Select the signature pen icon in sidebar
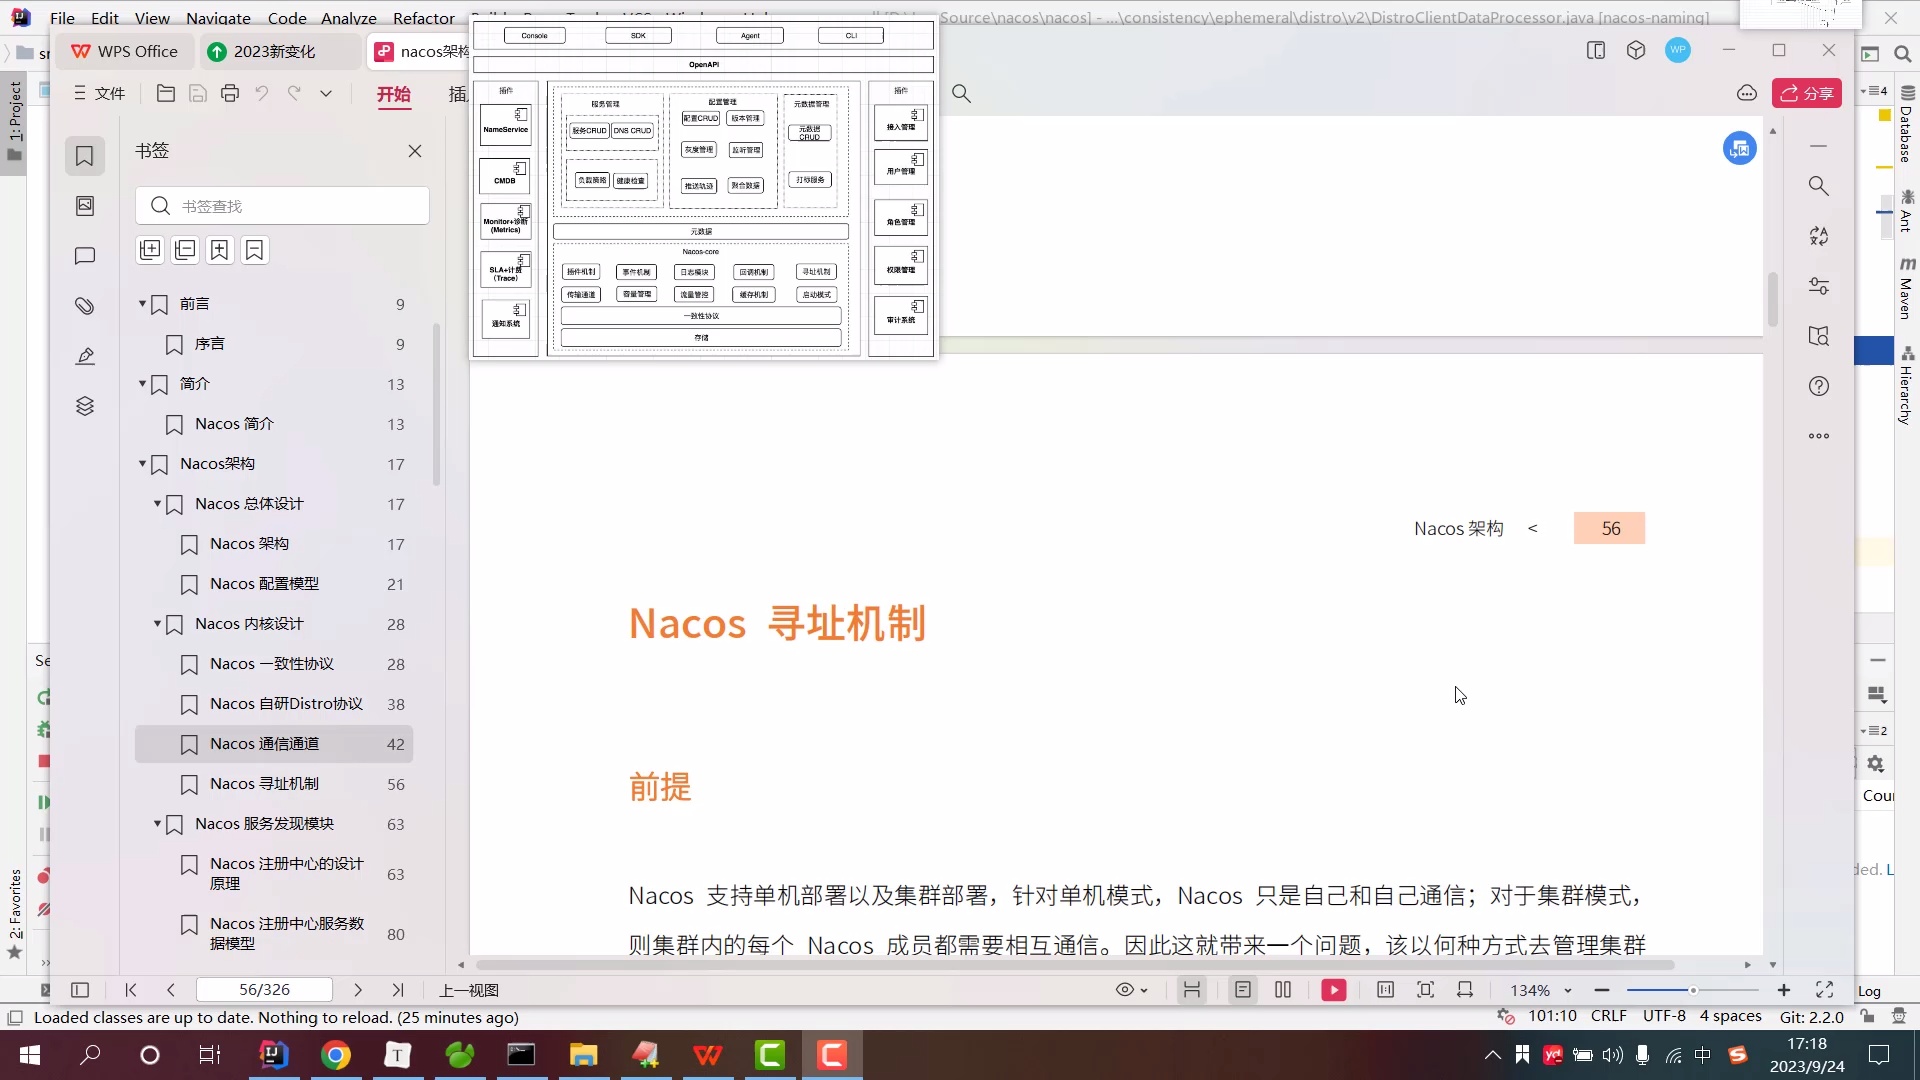Viewport: 1920px width, 1080px height. click(x=85, y=356)
